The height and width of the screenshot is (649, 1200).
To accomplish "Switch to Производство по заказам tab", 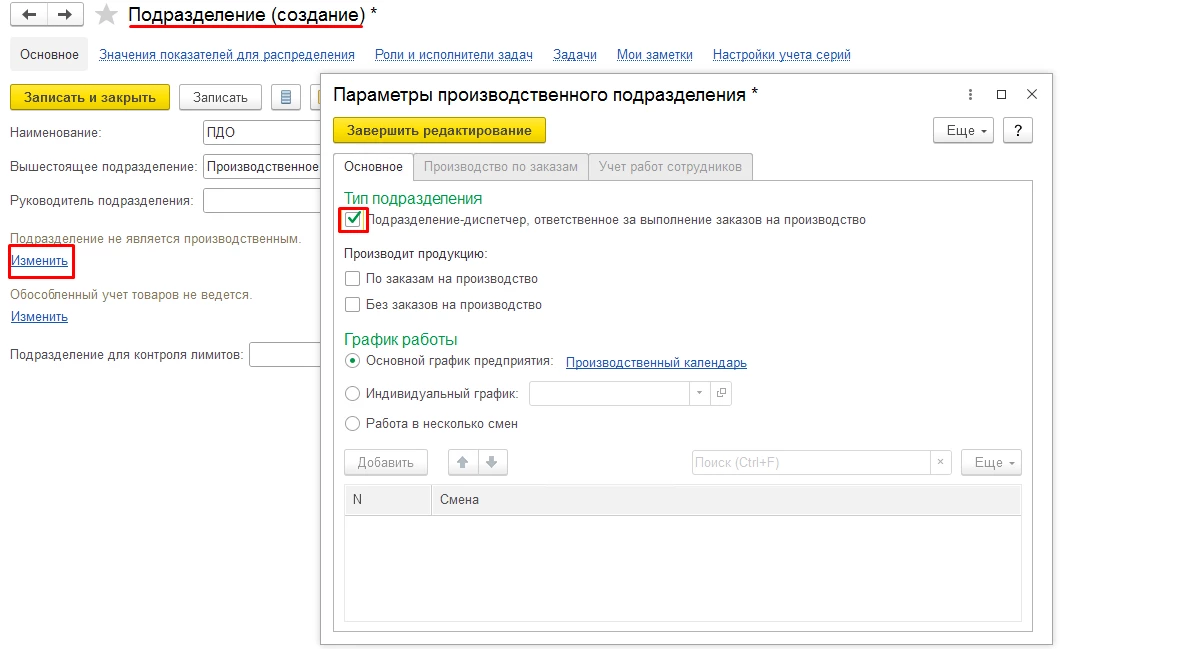I will 501,167.
